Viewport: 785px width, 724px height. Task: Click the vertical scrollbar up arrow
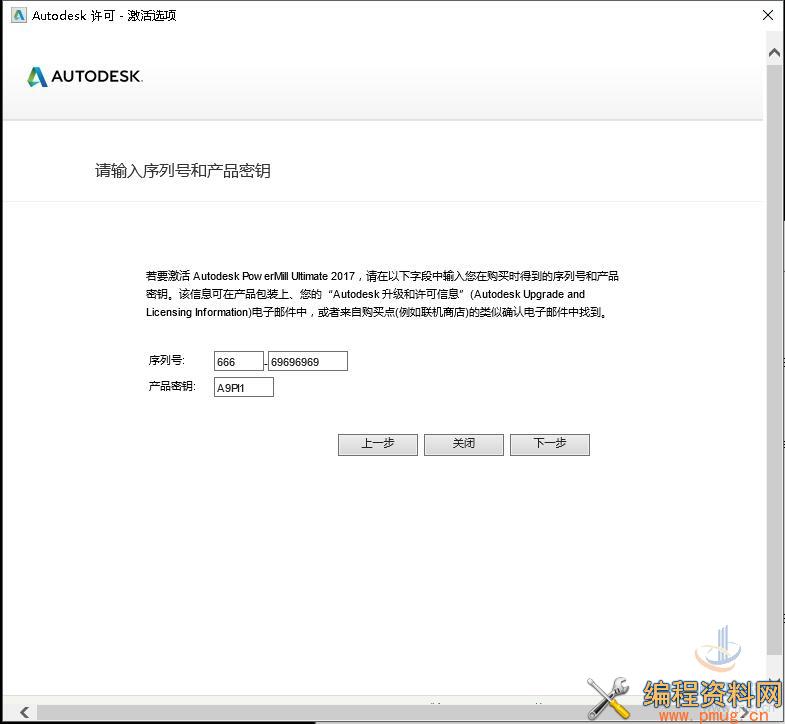pos(774,53)
